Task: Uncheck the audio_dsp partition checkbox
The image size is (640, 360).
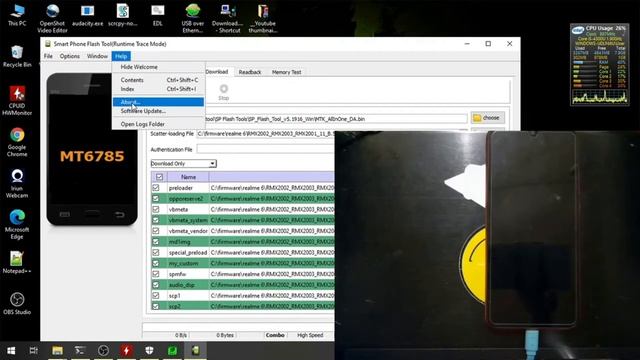Action: [x=156, y=285]
